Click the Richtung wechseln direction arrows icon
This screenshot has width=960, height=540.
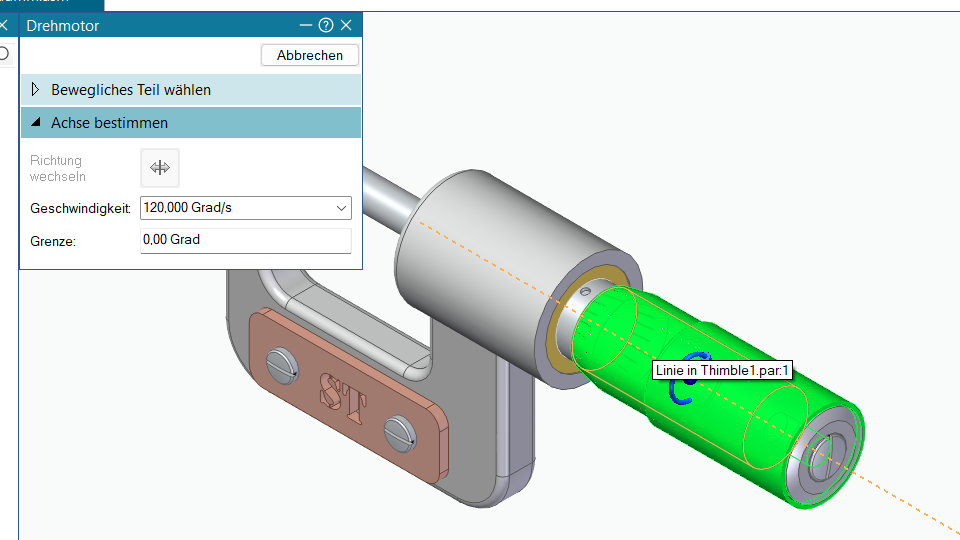tap(160, 168)
